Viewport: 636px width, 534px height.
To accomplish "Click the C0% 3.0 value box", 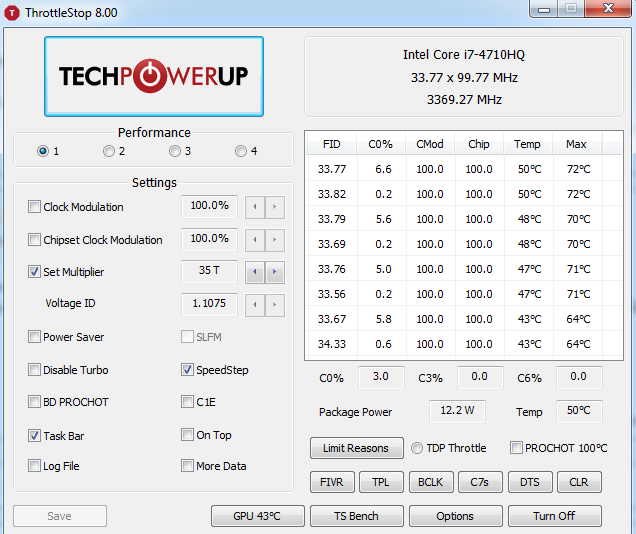I will pos(381,377).
